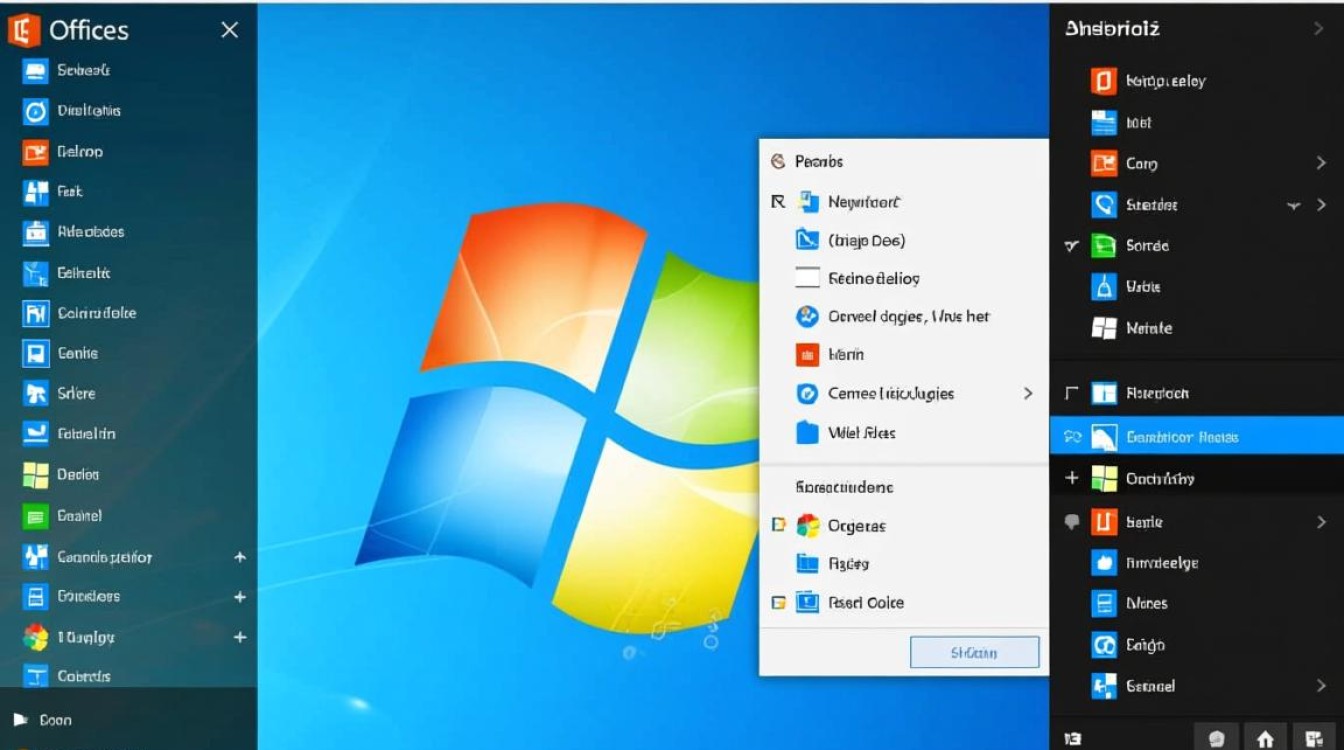Expand the chevron on the Barde row
Image resolution: width=1344 pixels, height=750 pixels.
(1321, 522)
